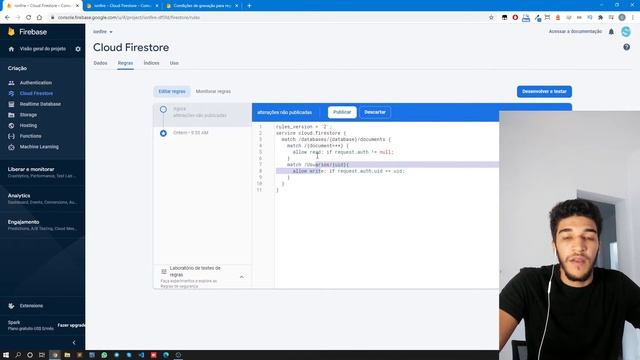
Task: Expand the Analytics section
Action: pos(42,198)
